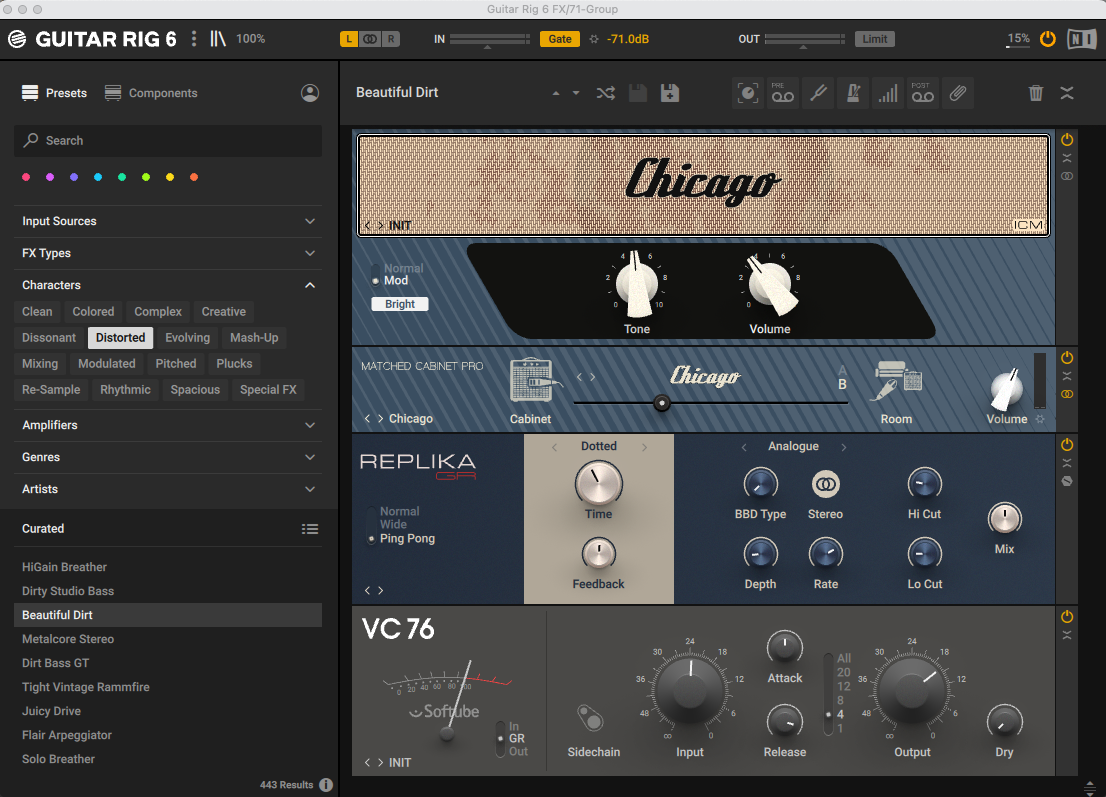Switch to the Components tab
This screenshot has height=797, width=1106.
coord(151,93)
